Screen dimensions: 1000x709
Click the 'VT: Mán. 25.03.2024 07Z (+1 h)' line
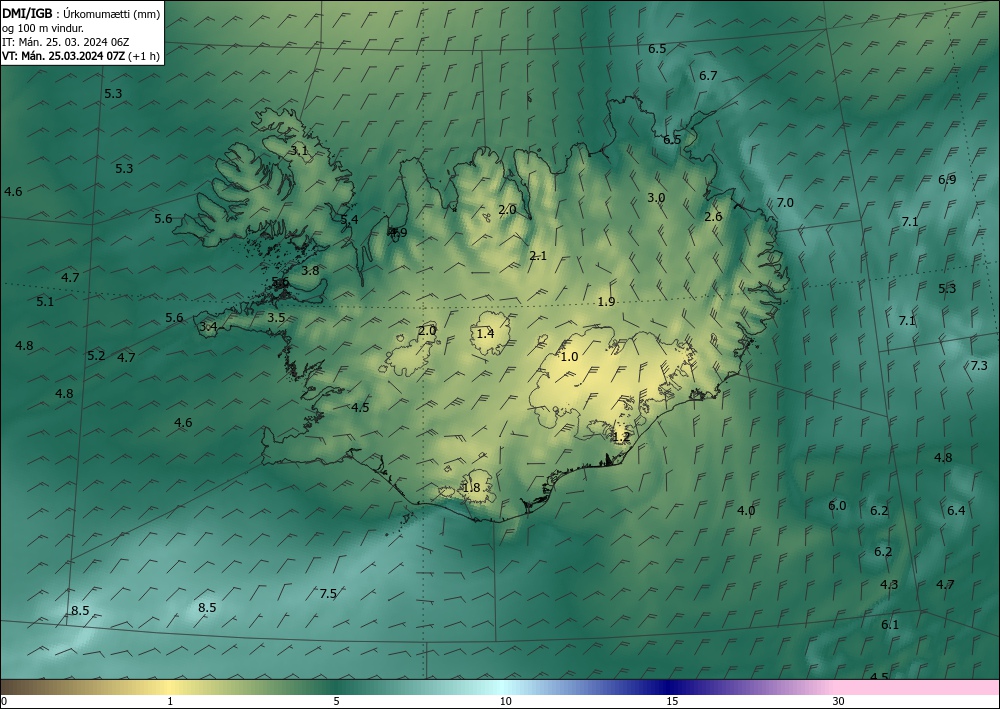coord(80,56)
